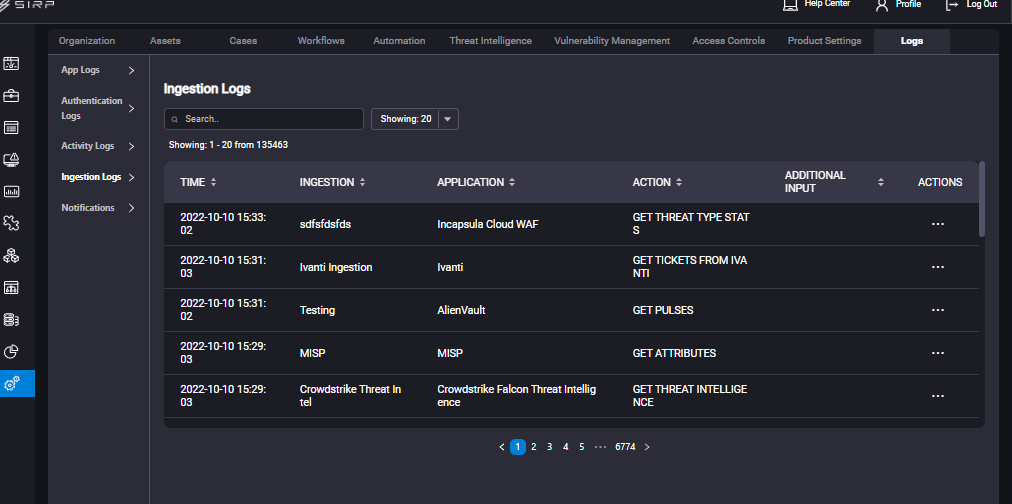Switch to Workflows tab

coord(321,41)
